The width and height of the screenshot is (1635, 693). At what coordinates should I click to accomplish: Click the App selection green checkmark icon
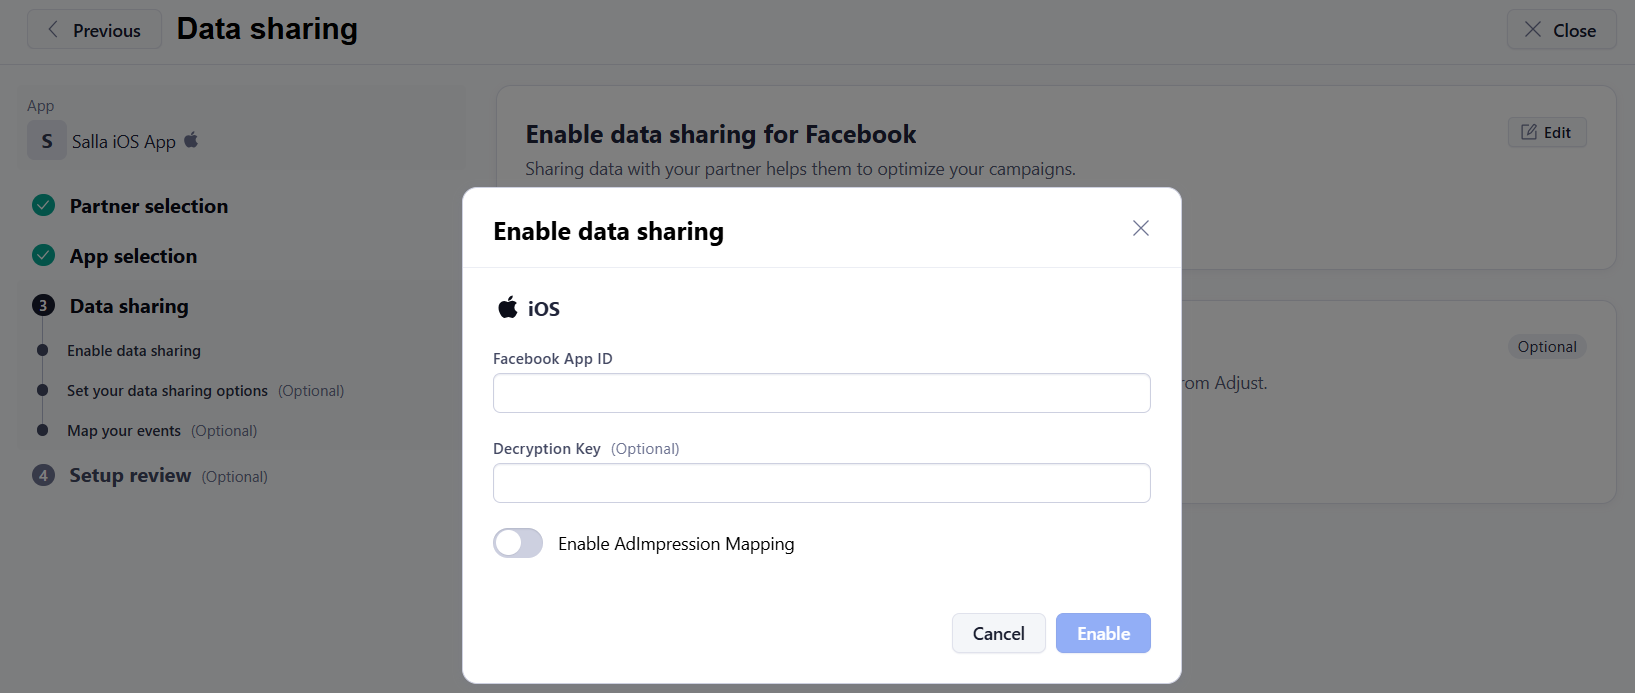[x=43, y=256]
